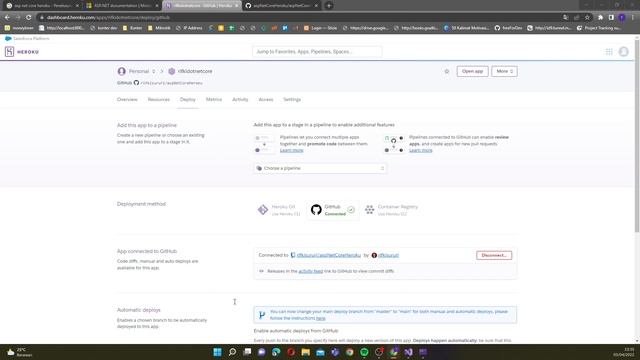Follow Learn more link about promoting code
640x360 pixels.
(x=291, y=151)
